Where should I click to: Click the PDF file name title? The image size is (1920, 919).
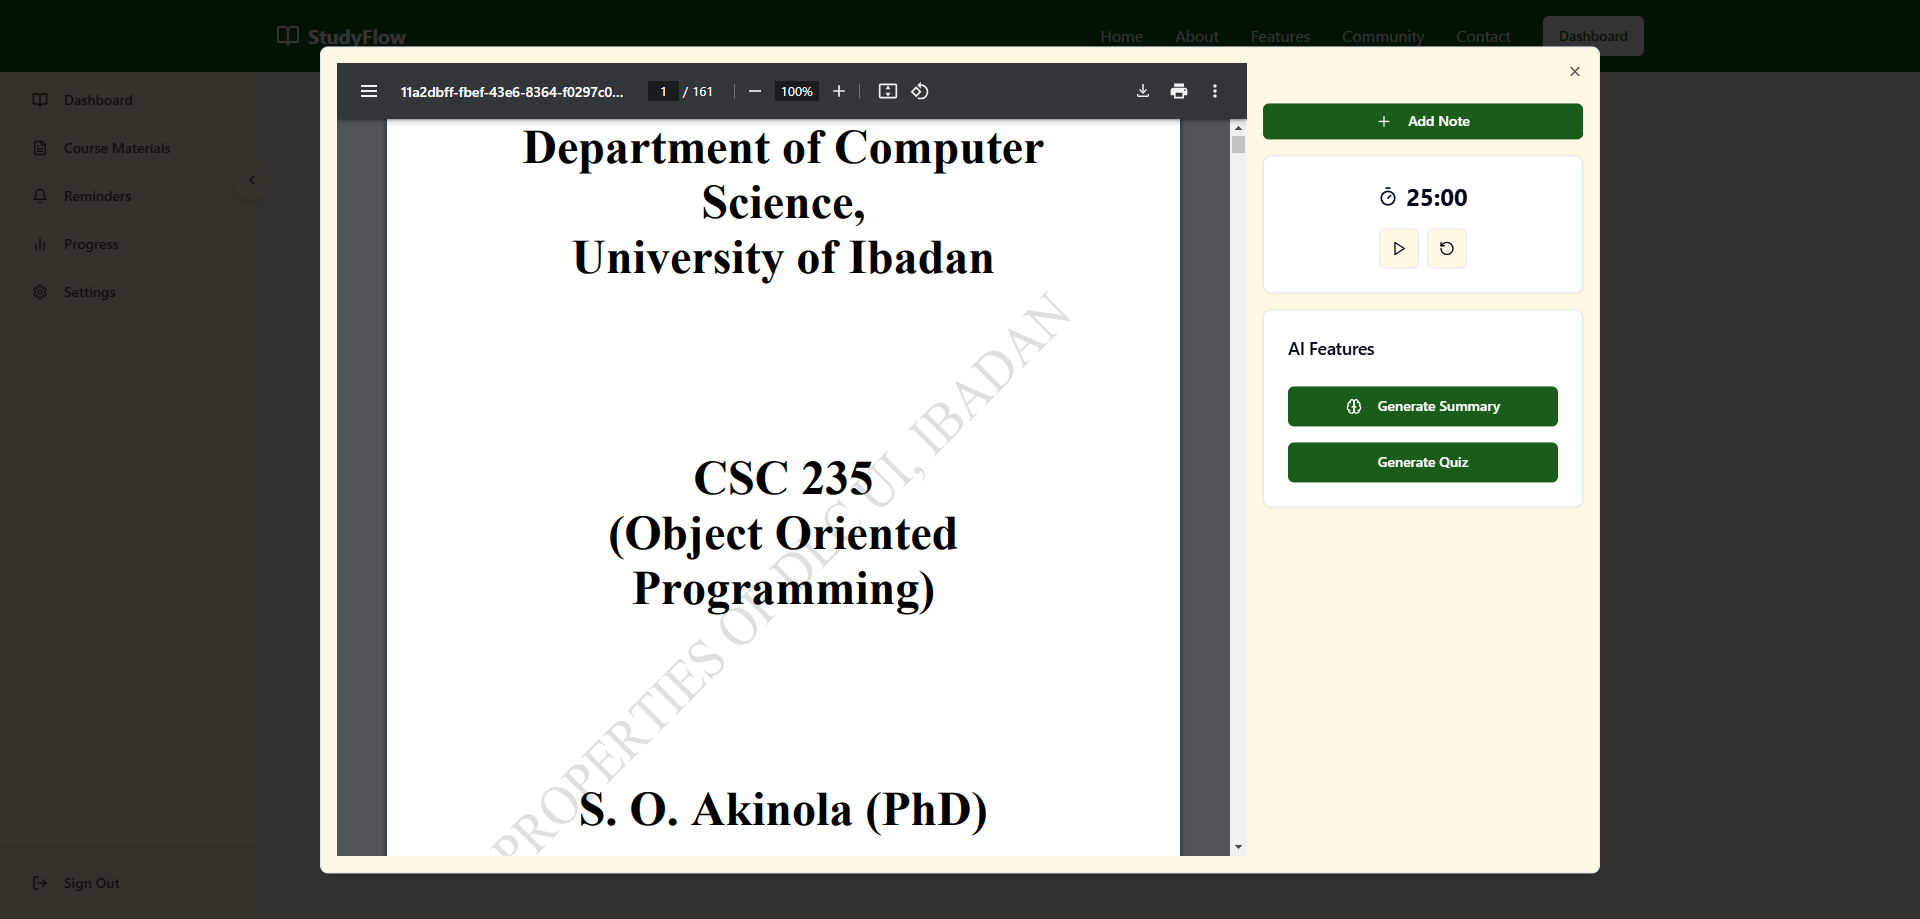pyautogui.click(x=512, y=91)
